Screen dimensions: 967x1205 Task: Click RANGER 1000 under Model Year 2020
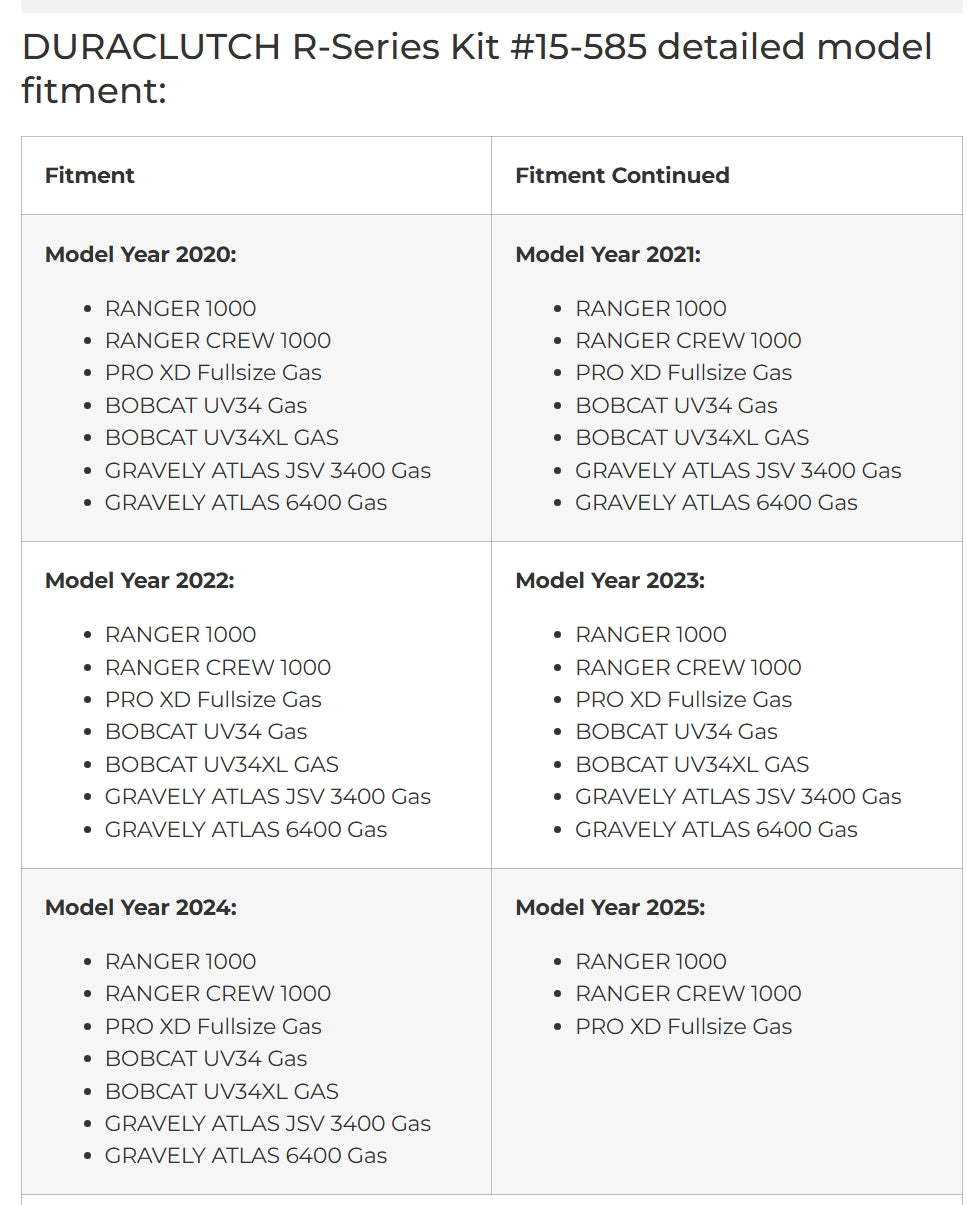(180, 308)
